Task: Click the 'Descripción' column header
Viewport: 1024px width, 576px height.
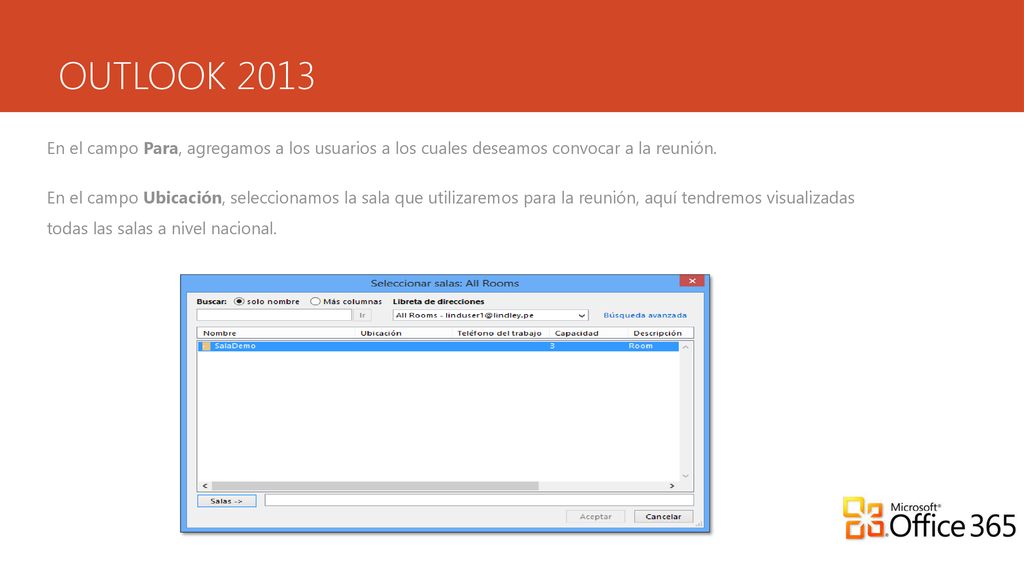Action: click(658, 333)
